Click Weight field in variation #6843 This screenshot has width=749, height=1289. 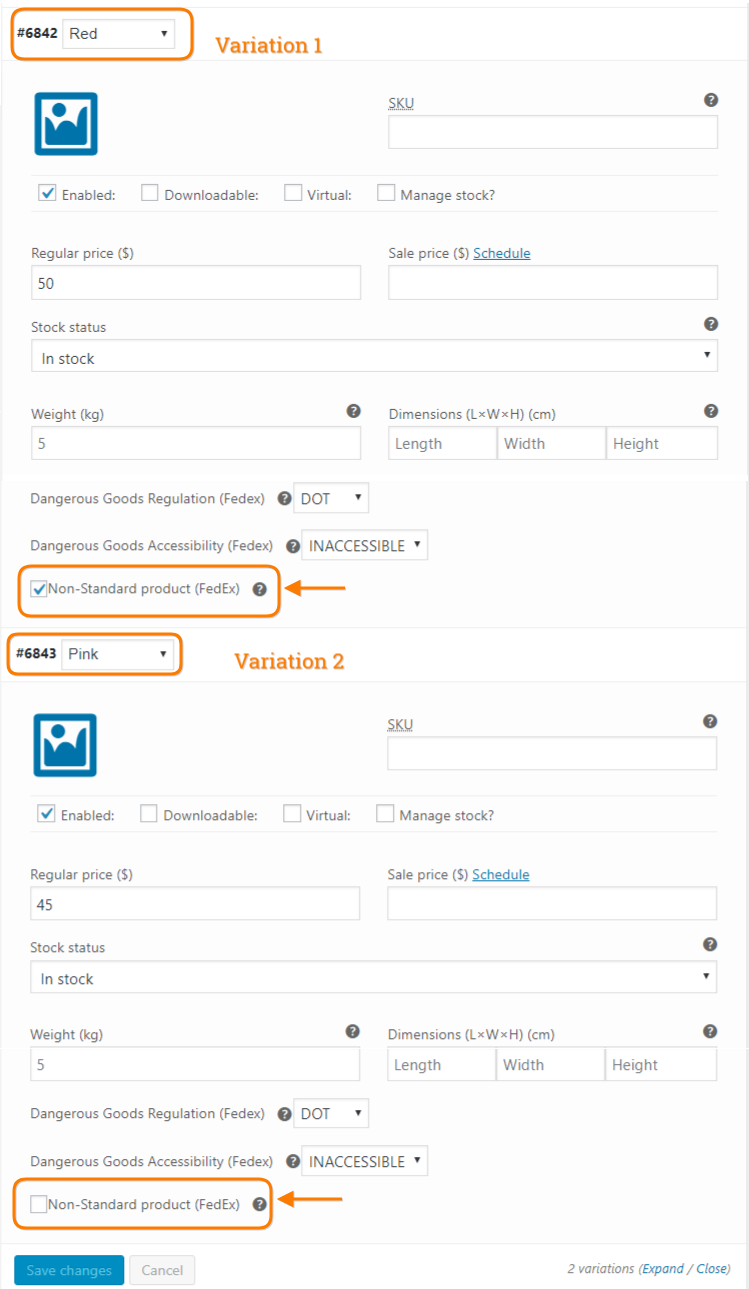click(195, 1064)
